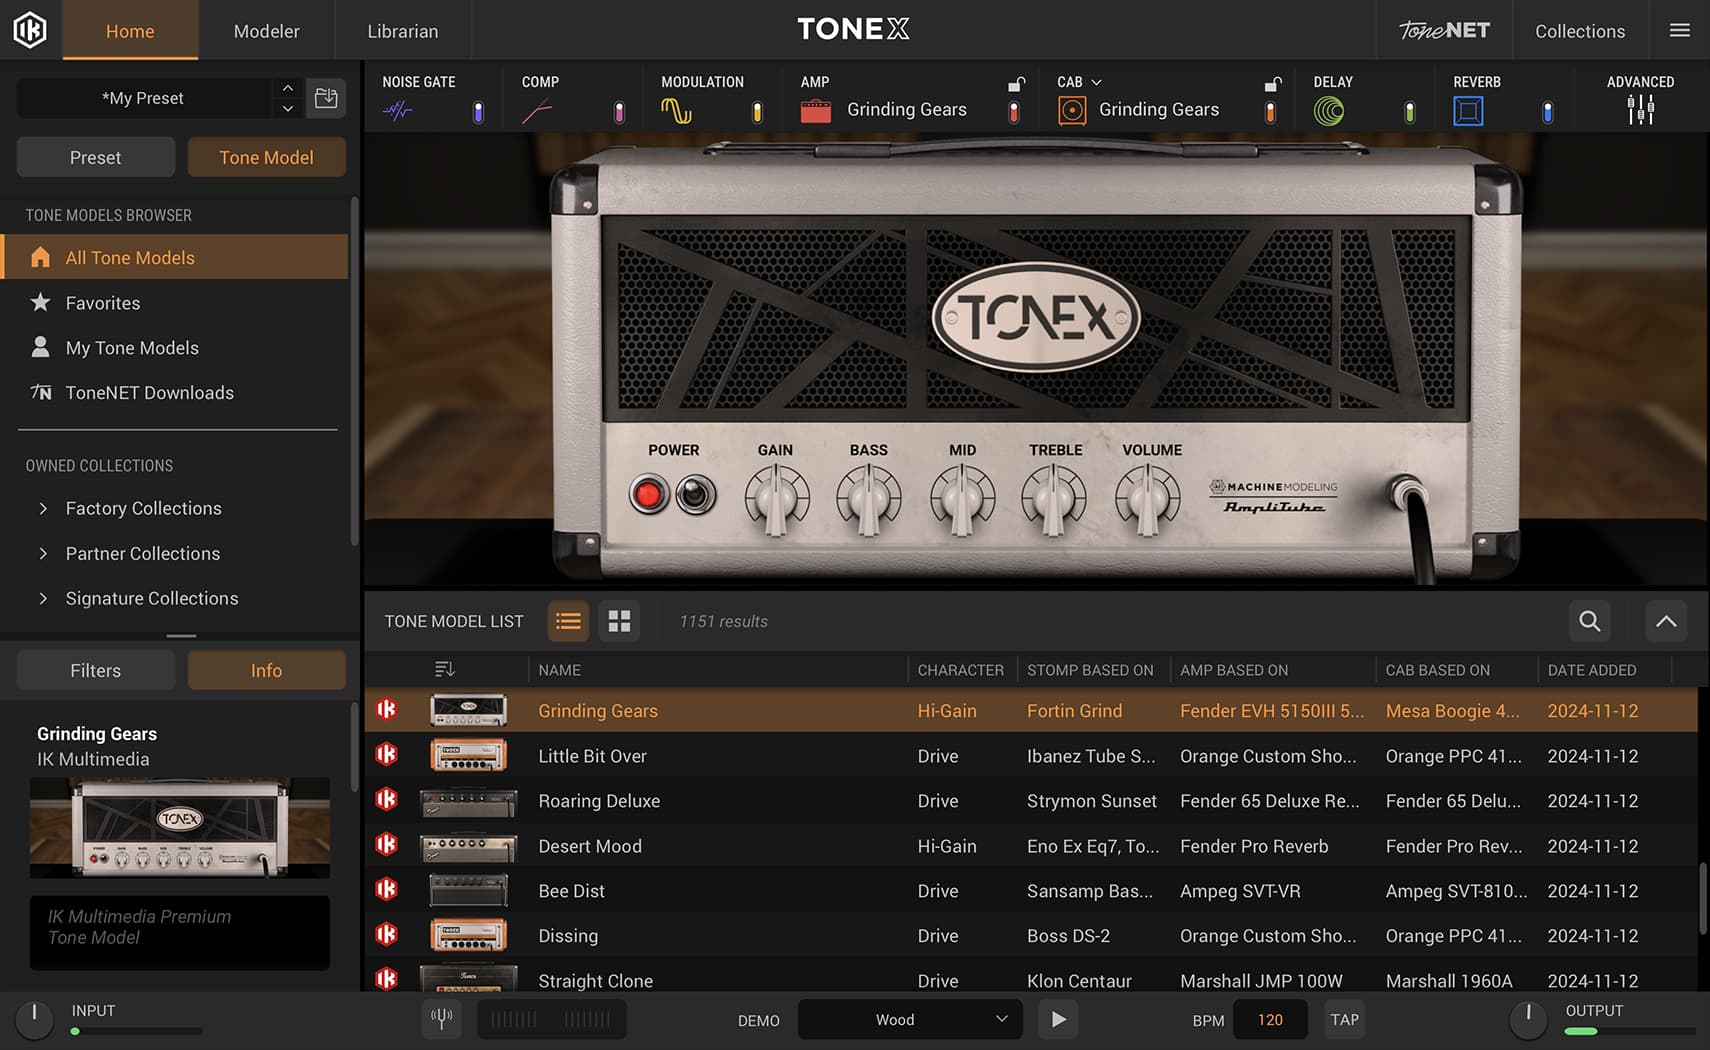Click the GAIN knob on amp
Viewport: 1710px width, 1050px height.
click(x=776, y=498)
